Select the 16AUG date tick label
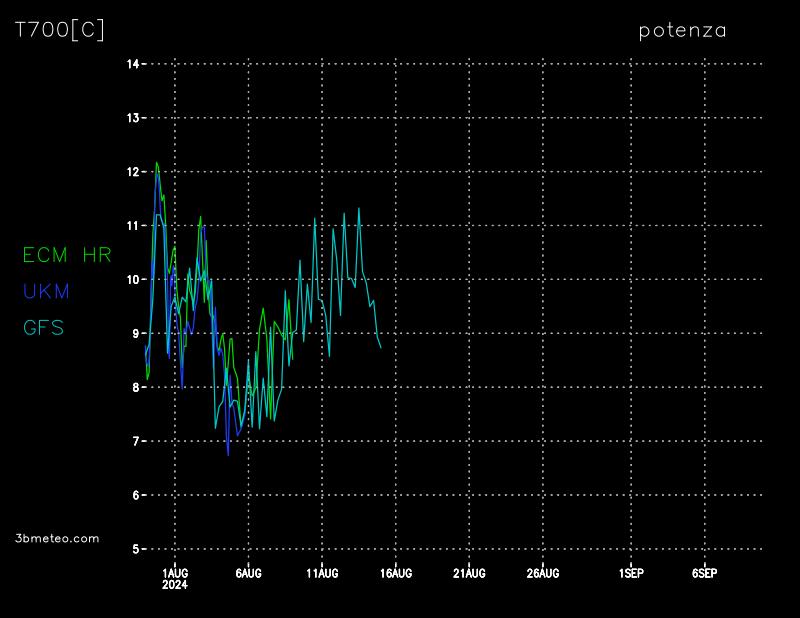 [x=396, y=574]
